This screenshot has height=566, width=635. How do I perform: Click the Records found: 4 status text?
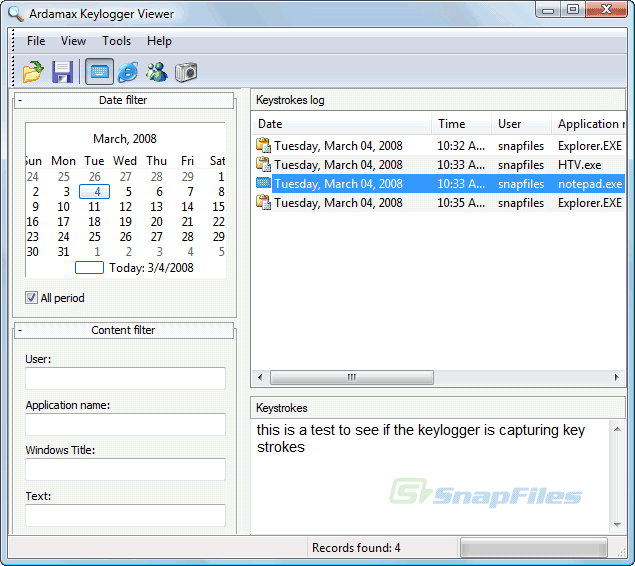pyautogui.click(x=356, y=548)
